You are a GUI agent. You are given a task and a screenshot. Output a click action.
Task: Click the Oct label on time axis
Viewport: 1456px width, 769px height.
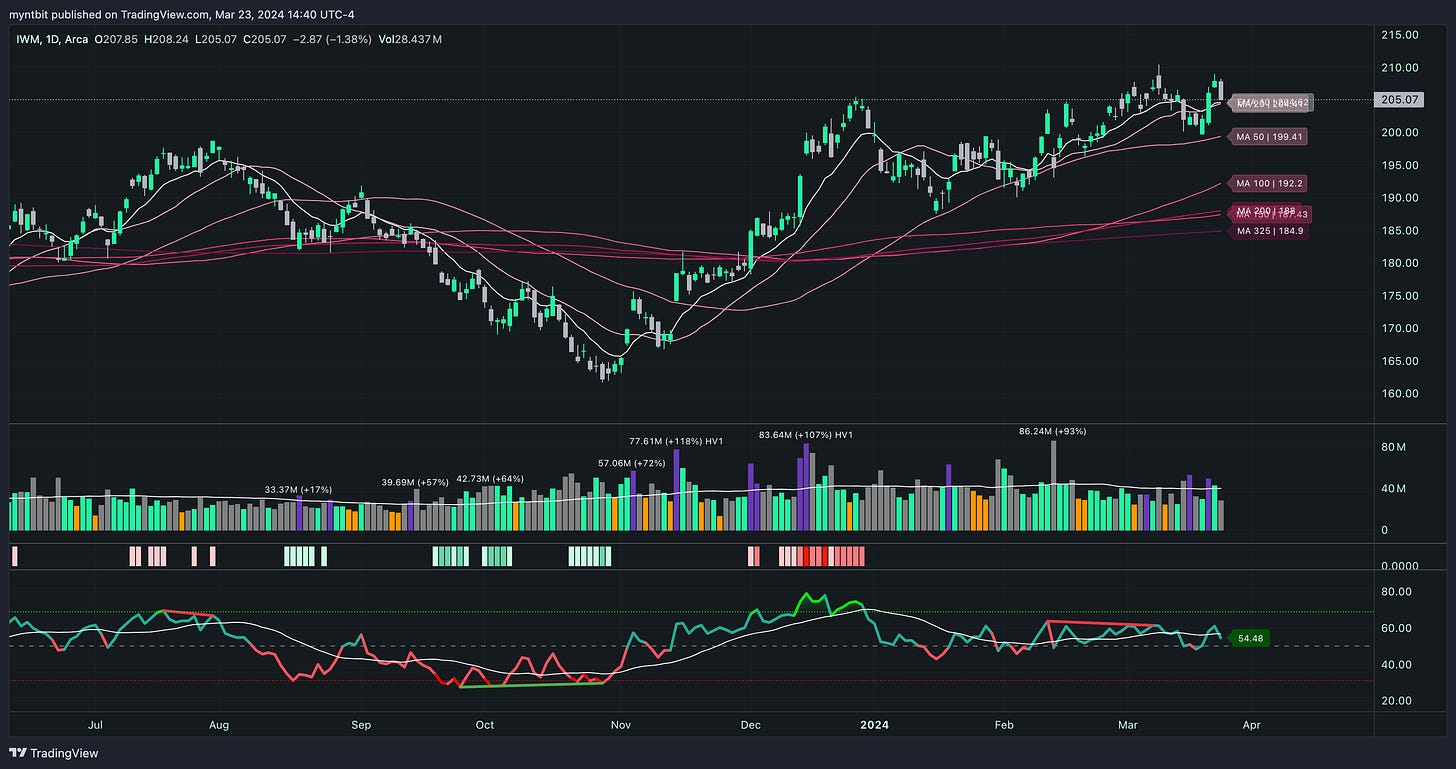pos(485,724)
